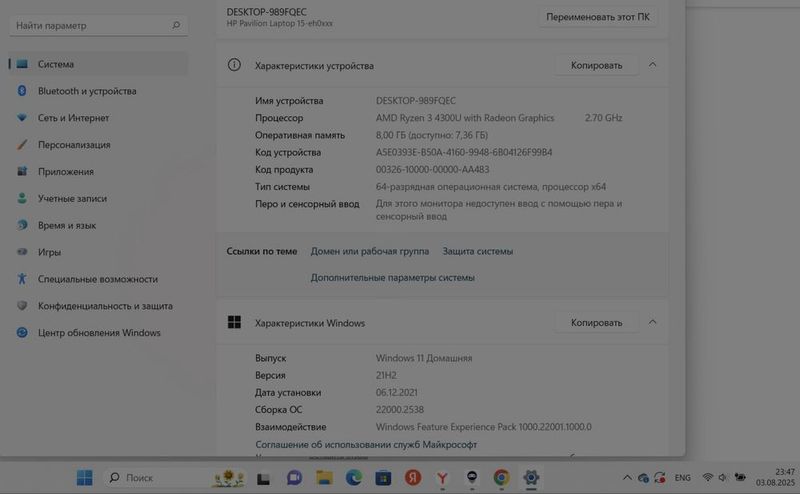Click the info icon beside Характеристики устройства
The width and height of the screenshot is (800, 494).
tap(234, 65)
